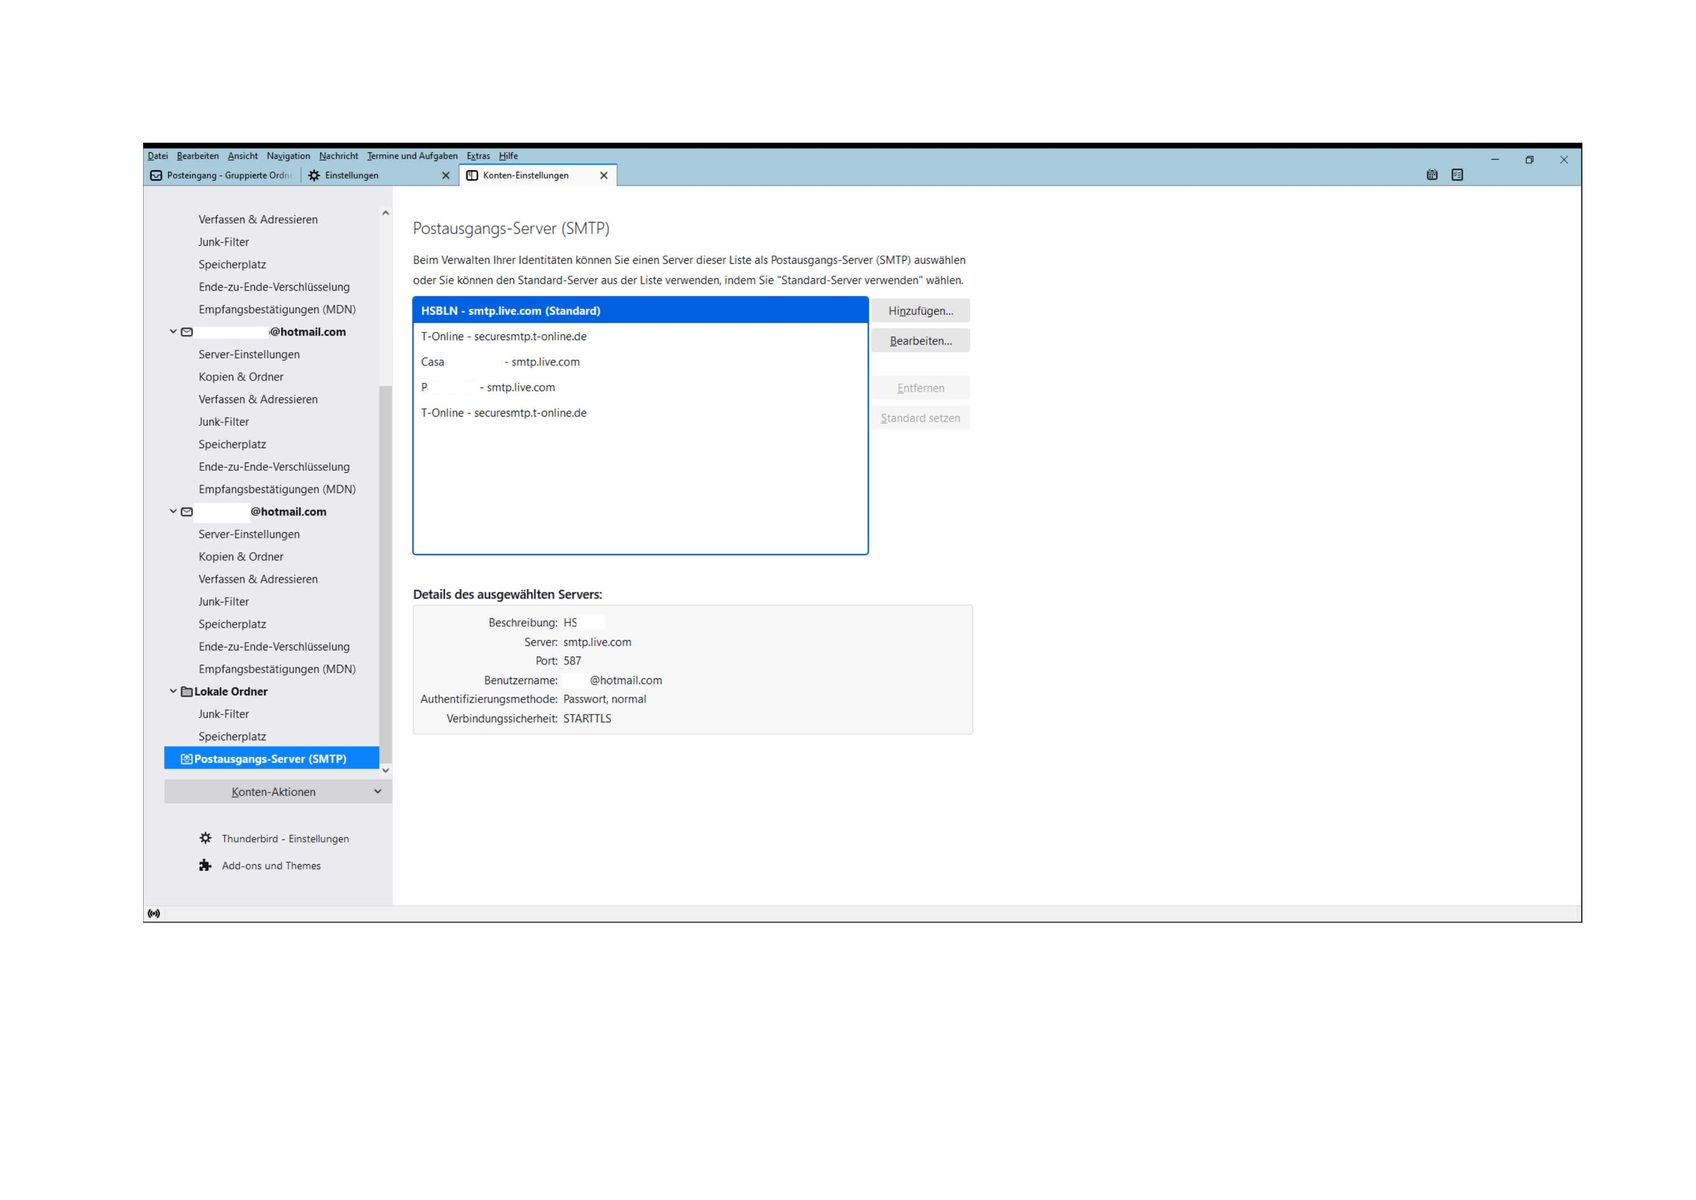Open the Konten-Aktionen dropdown
Viewport: 1696px width, 1200px height.
pyautogui.click(x=278, y=791)
